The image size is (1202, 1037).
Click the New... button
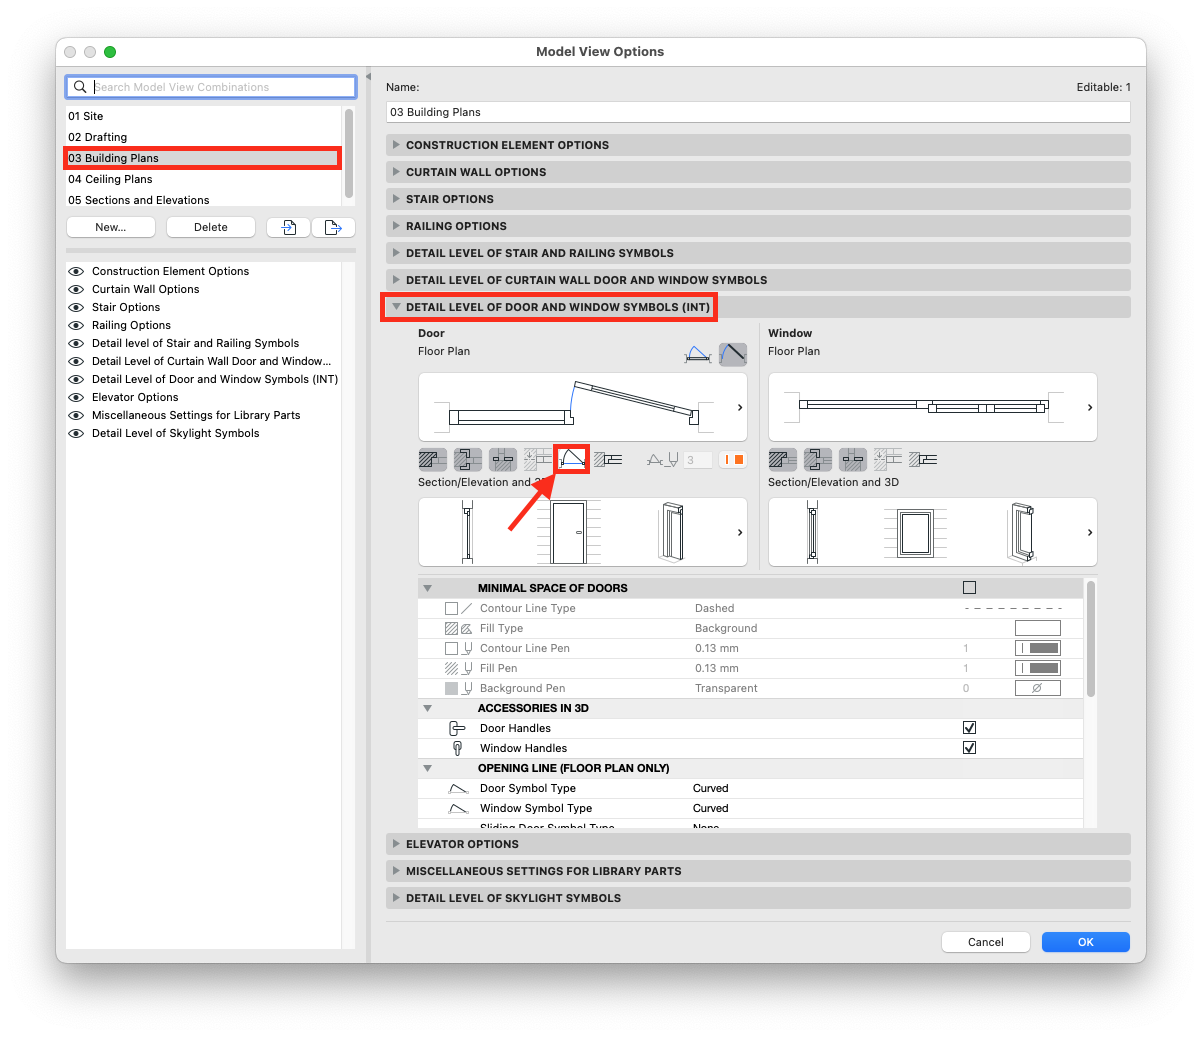(111, 227)
